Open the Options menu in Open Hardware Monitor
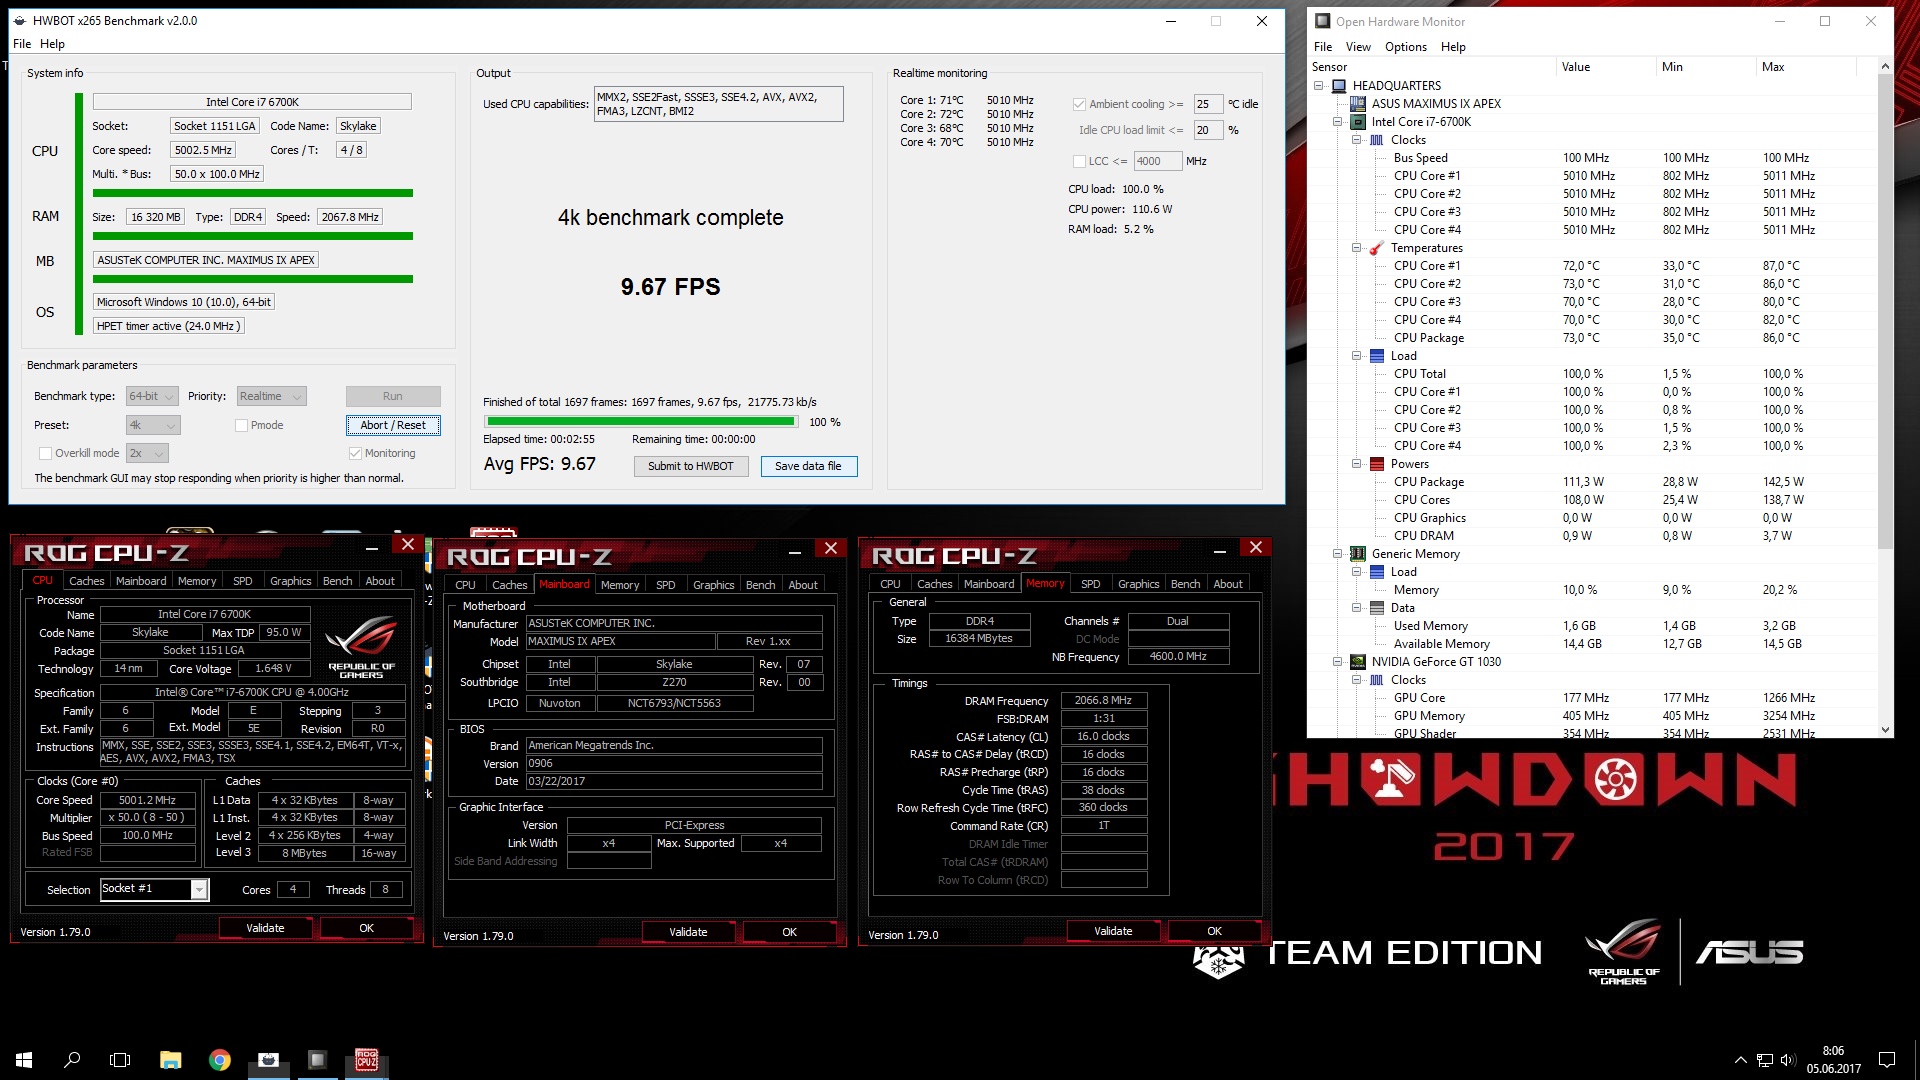Viewport: 1920px width, 1080px height. [x=1406, y=47]
